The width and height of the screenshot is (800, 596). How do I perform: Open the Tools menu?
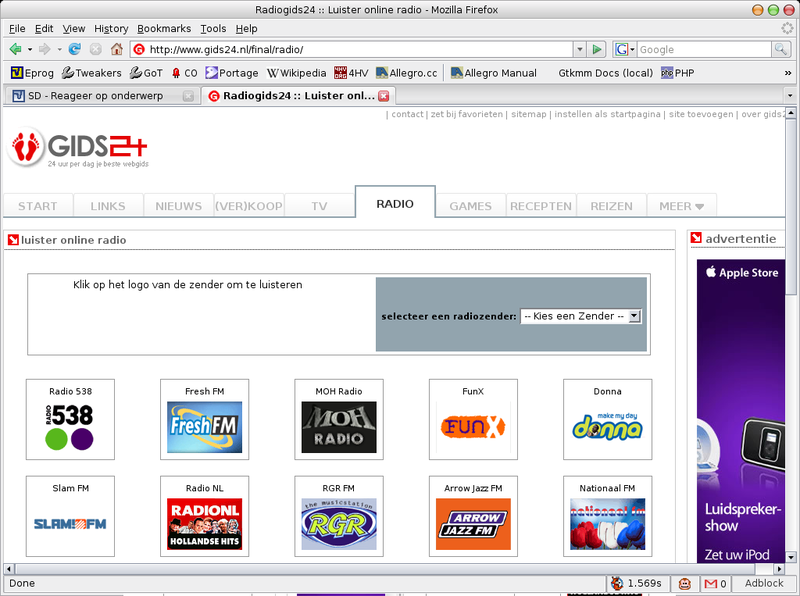tap(213, 29)
